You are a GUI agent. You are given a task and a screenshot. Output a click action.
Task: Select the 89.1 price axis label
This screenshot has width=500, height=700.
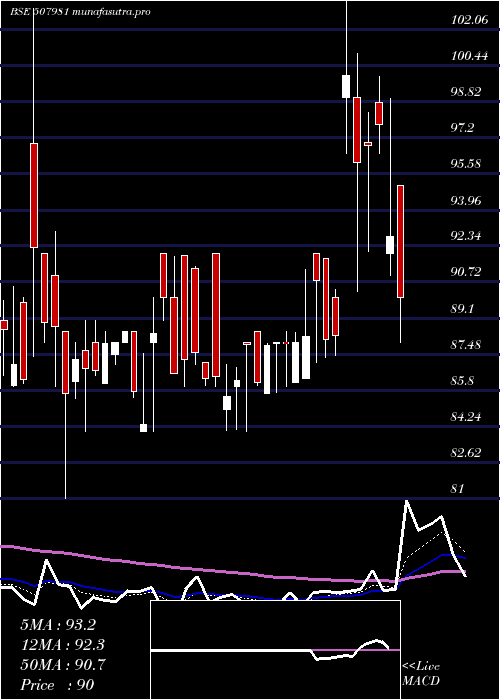[462, 308]
